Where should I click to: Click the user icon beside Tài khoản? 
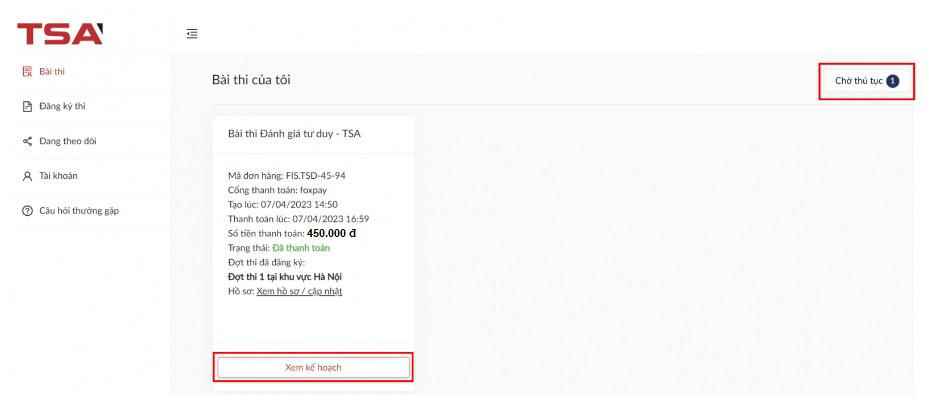[x=27, y=176]
